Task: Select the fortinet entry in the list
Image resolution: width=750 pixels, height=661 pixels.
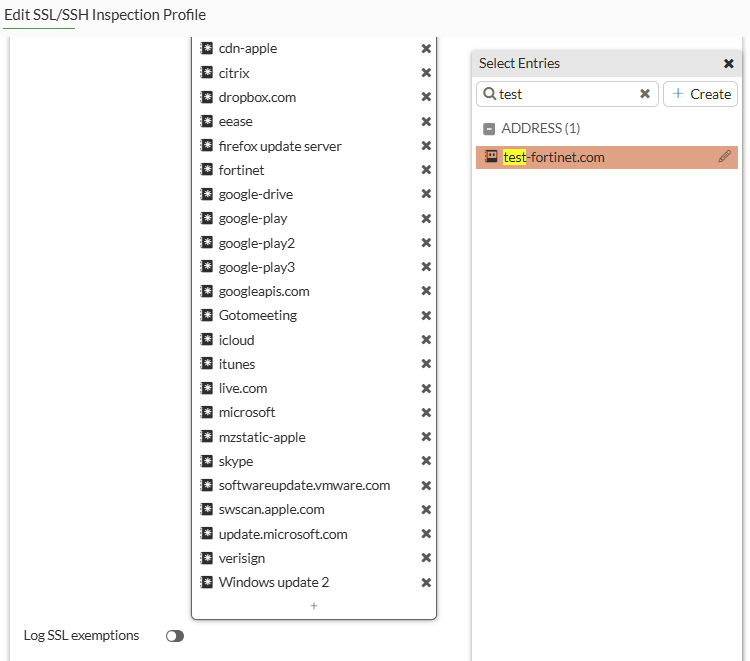Action: 242,170
